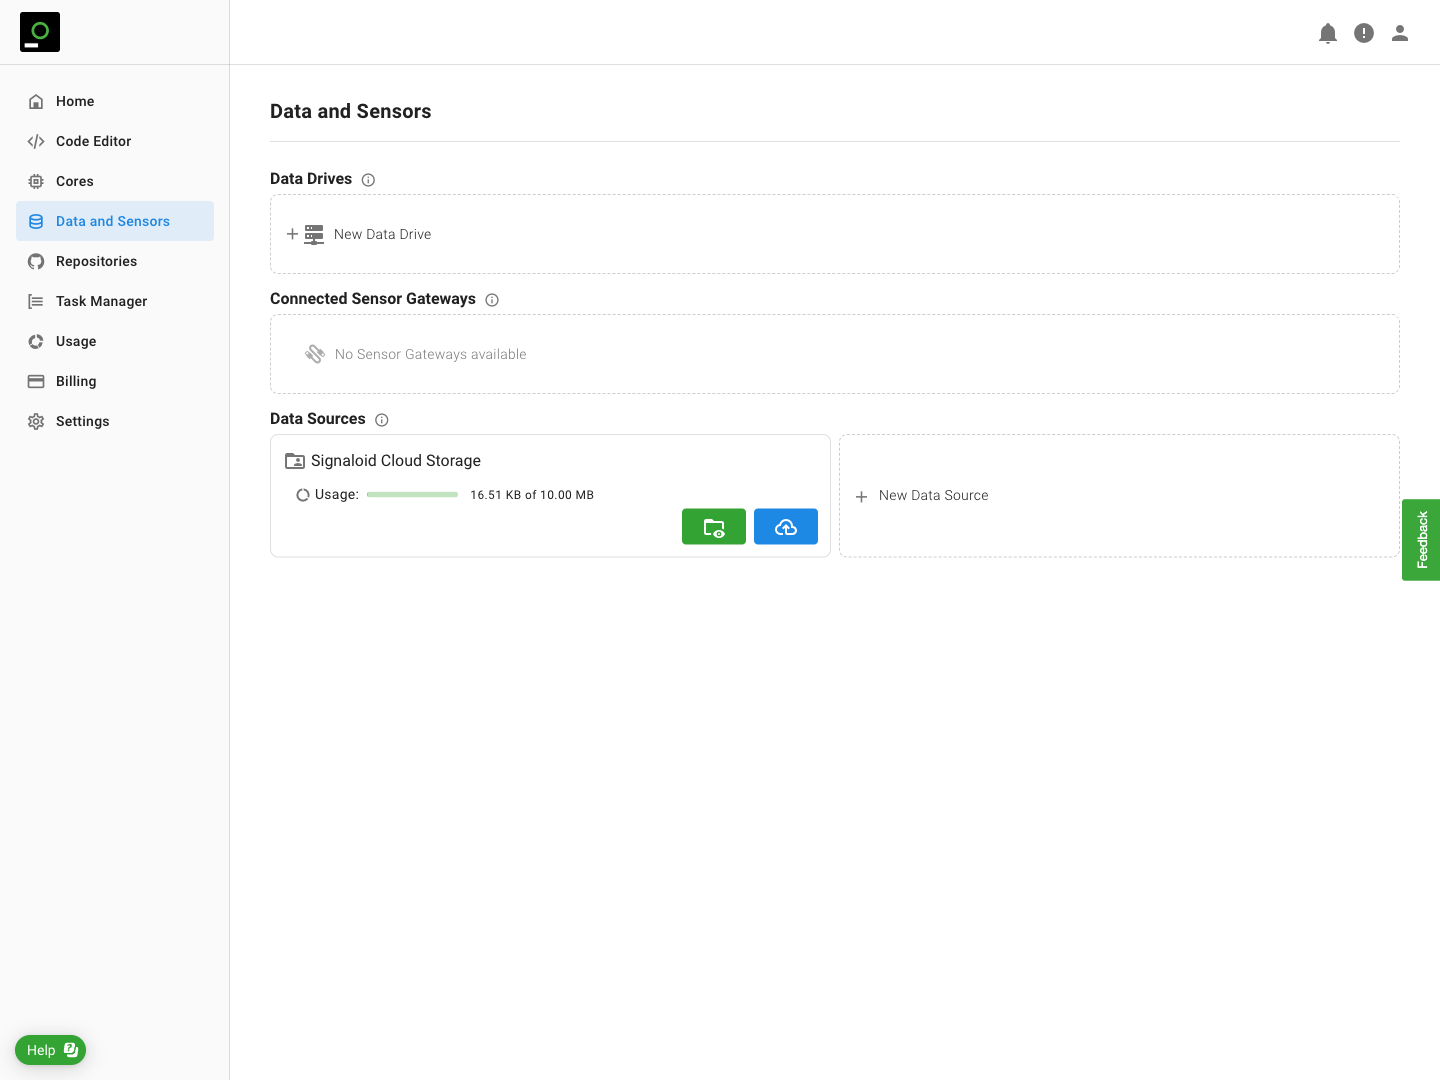Viewport: 1440px width, 1080px height.
Task: Add a New Data Source
Action: [933, 496]
